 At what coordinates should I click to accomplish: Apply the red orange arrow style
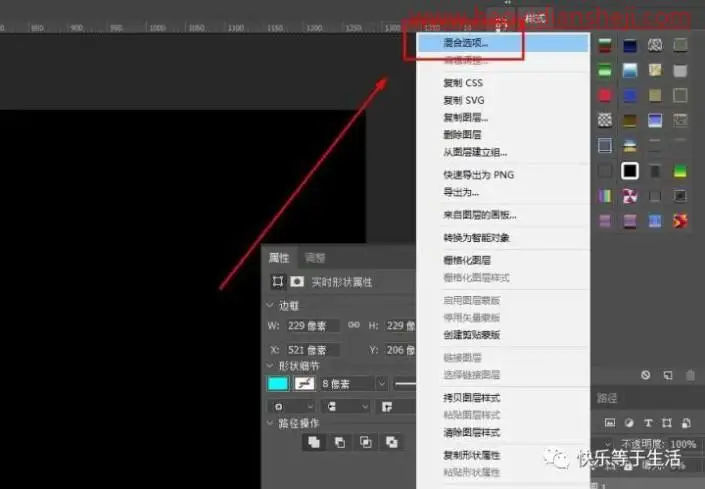[x=680, y=221]
